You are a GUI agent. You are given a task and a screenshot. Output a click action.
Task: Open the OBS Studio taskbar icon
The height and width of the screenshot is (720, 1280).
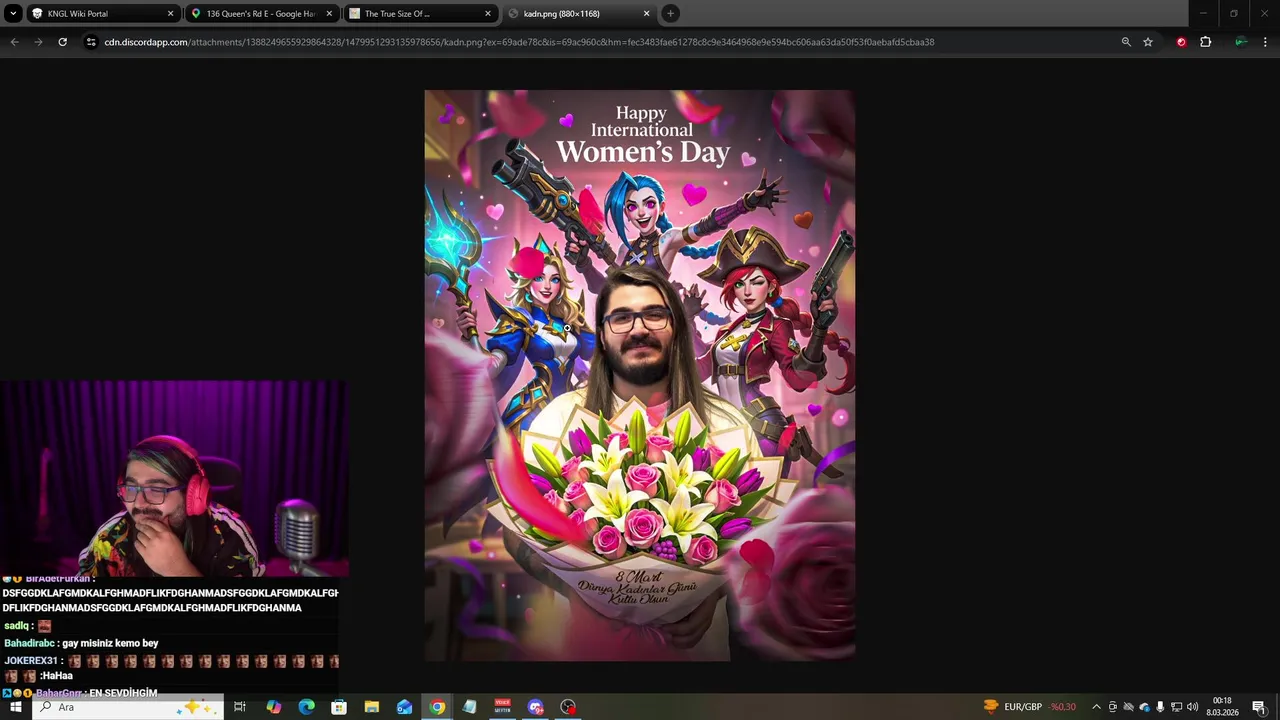(568, 707)
